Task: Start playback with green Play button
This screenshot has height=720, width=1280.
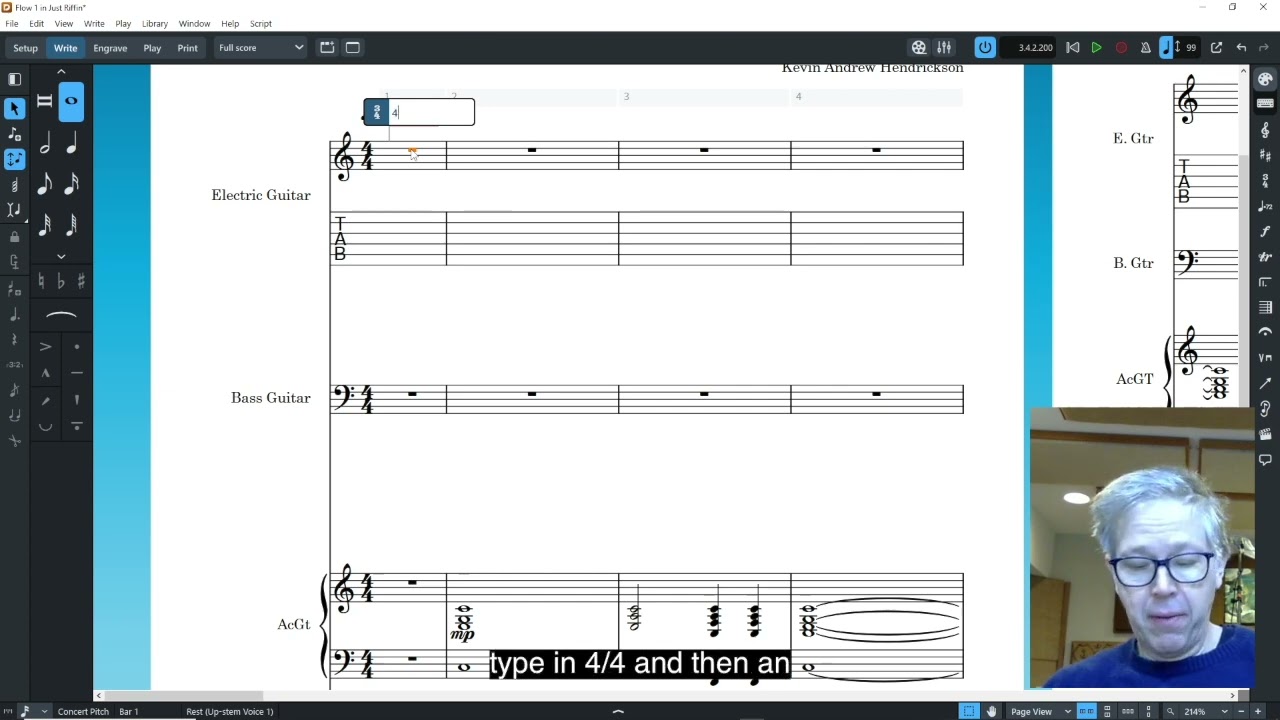Action: tap(1097, 47)
